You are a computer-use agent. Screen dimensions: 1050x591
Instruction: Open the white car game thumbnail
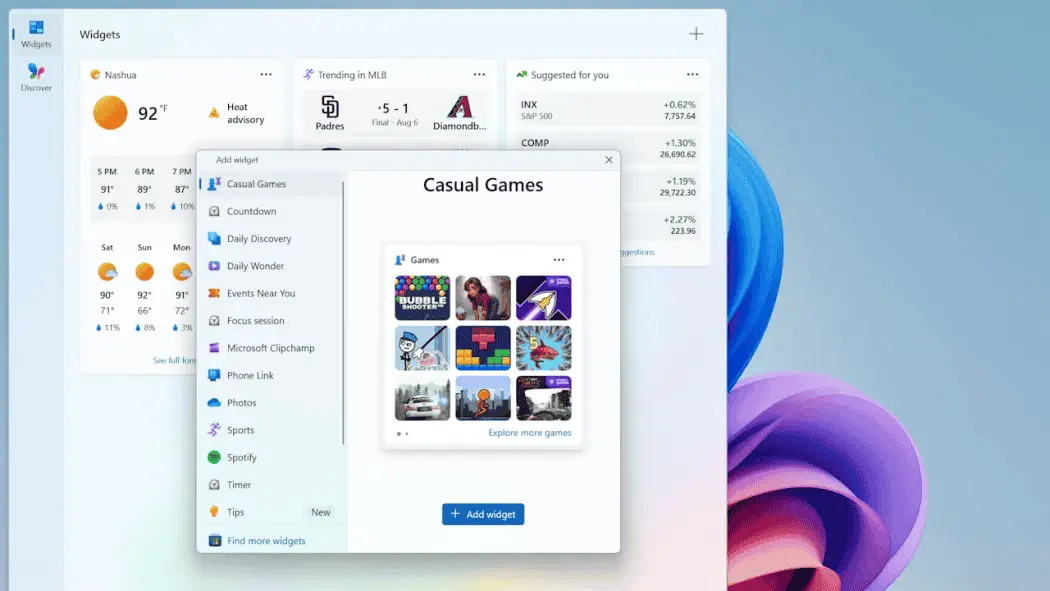(423, 398)
